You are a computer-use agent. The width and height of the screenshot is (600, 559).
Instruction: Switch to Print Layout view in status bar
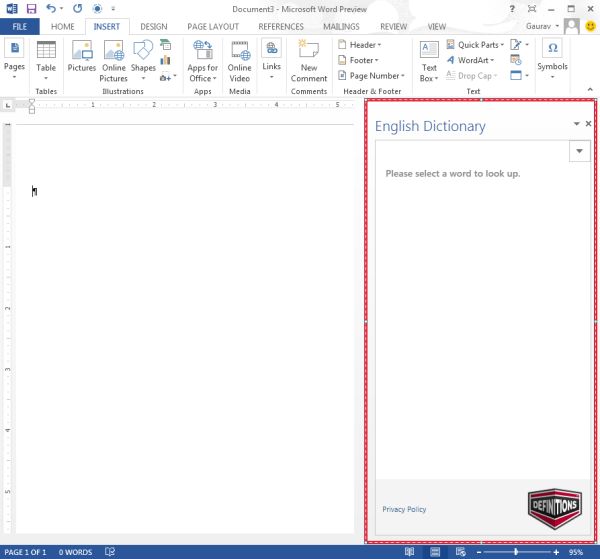435,552
